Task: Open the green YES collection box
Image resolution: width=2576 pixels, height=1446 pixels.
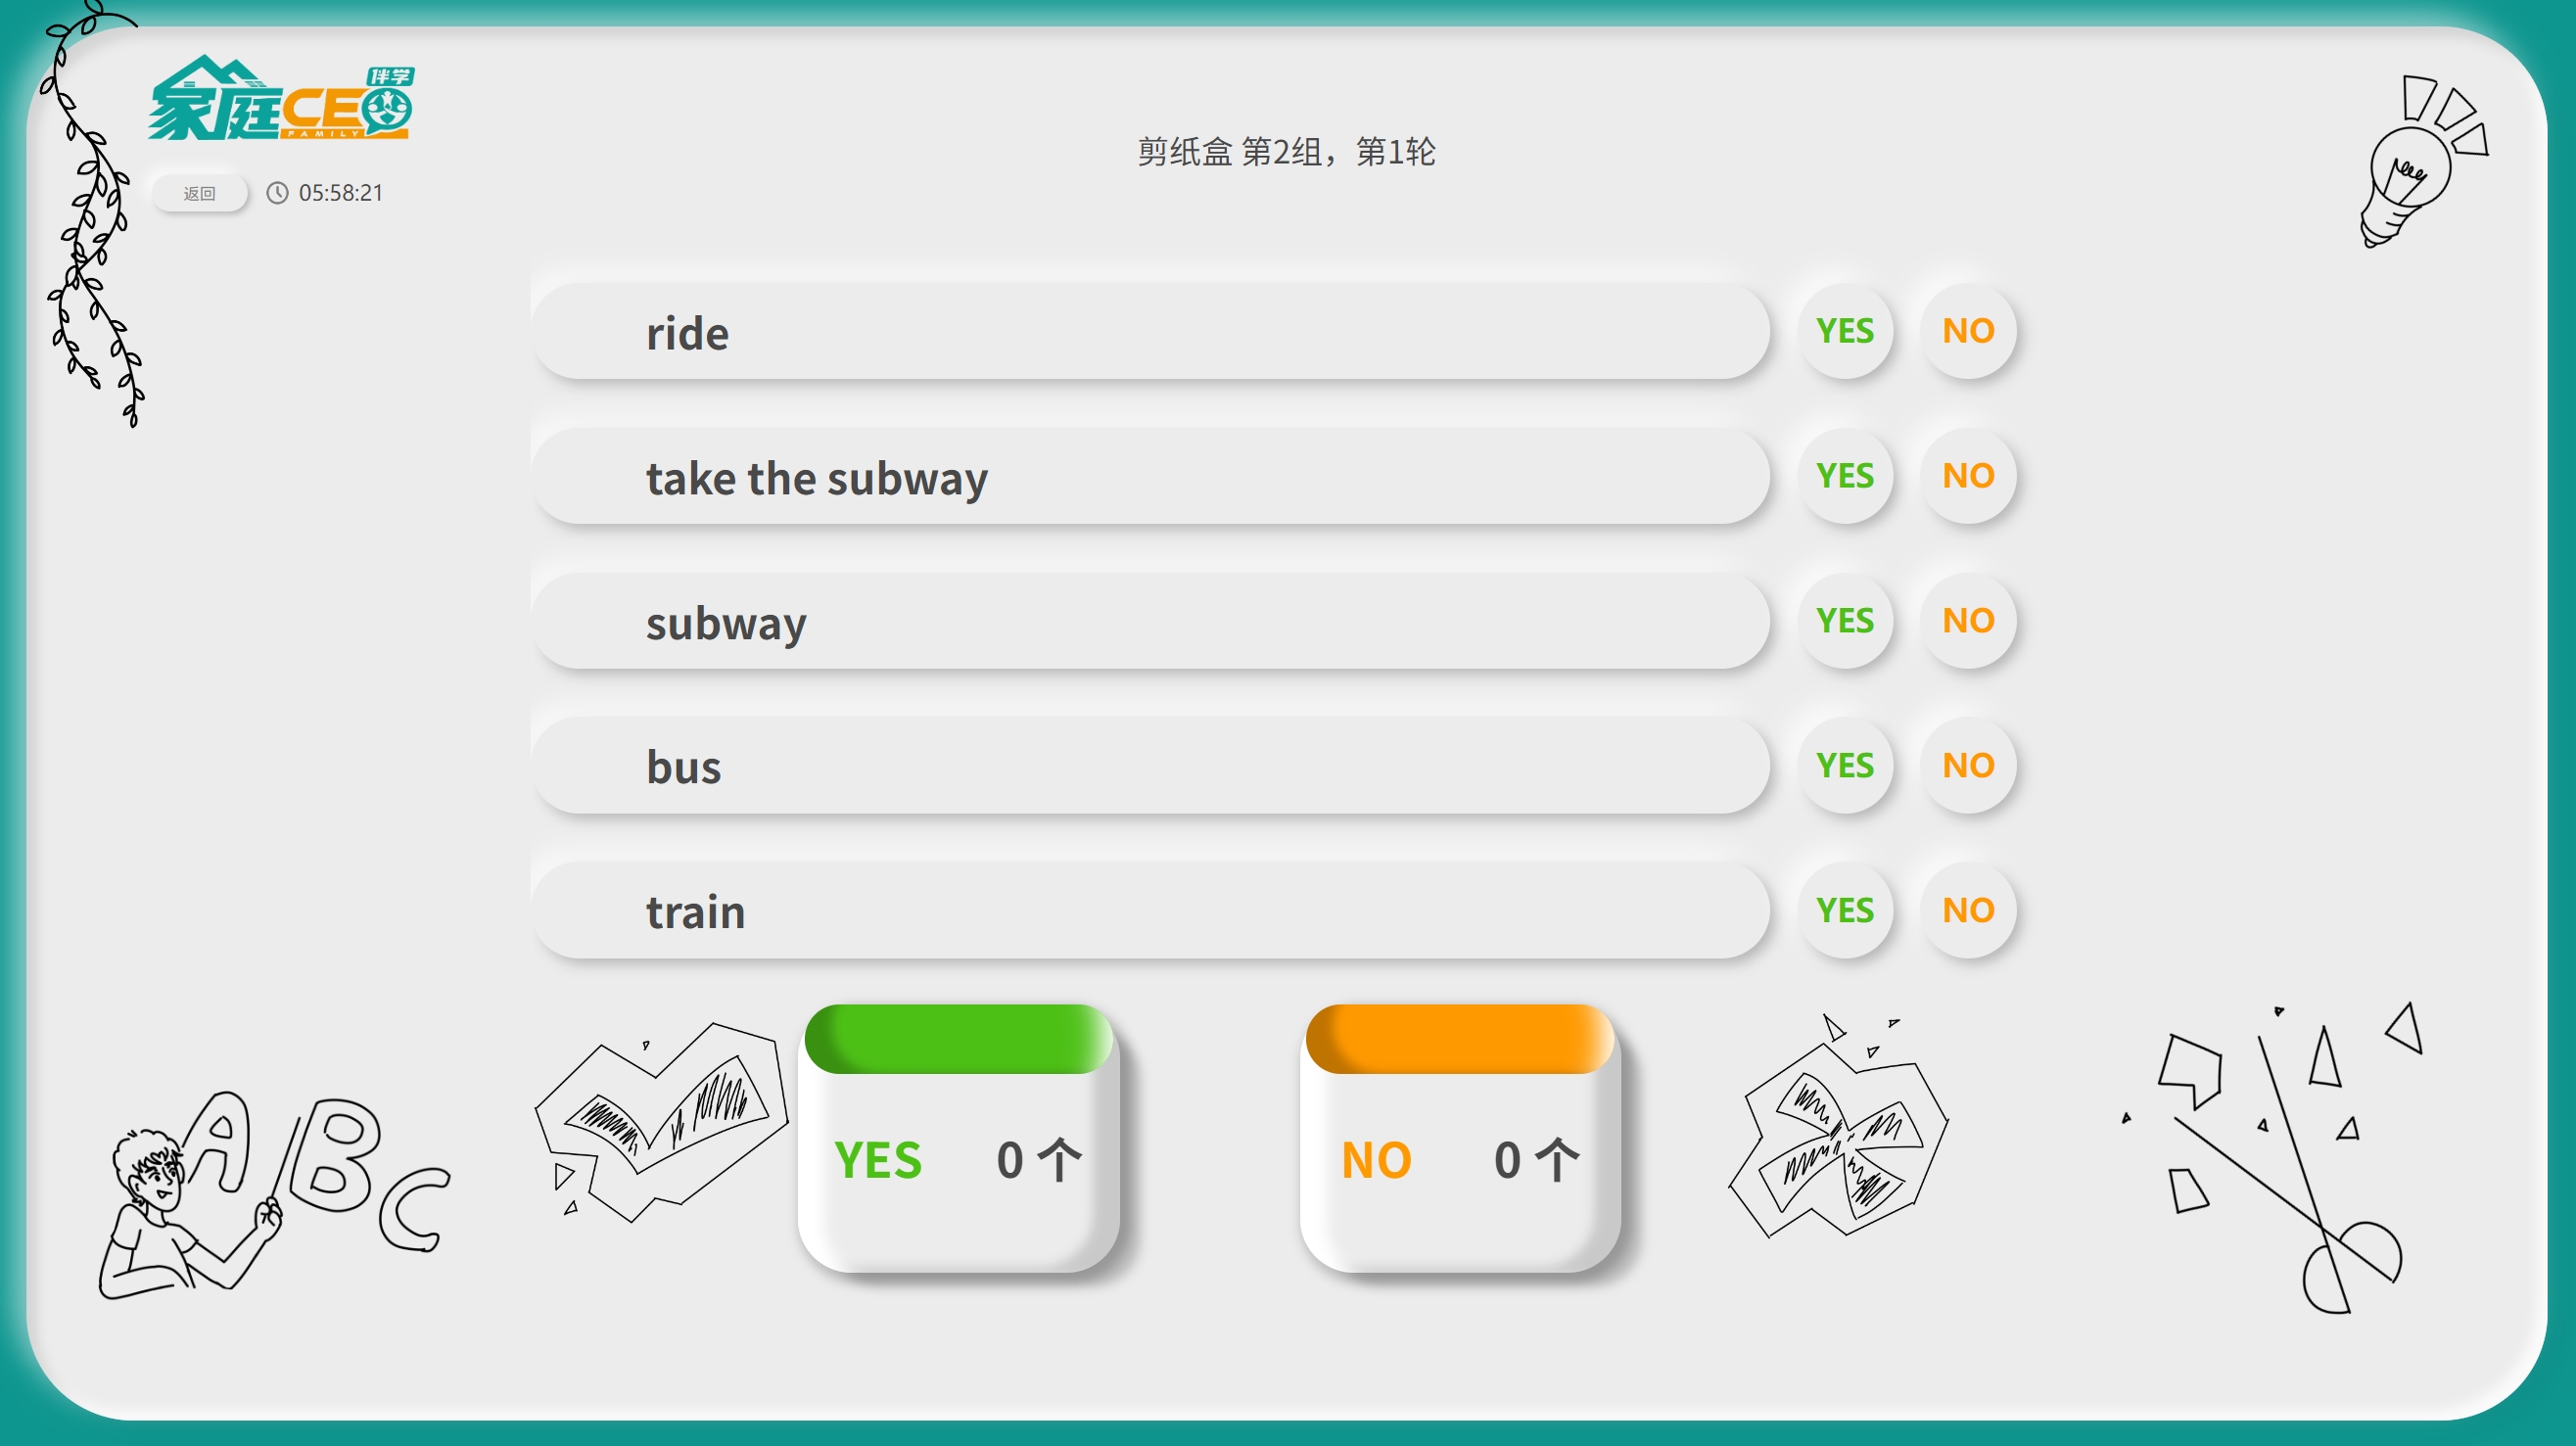Action: (x=959, y=1138)
